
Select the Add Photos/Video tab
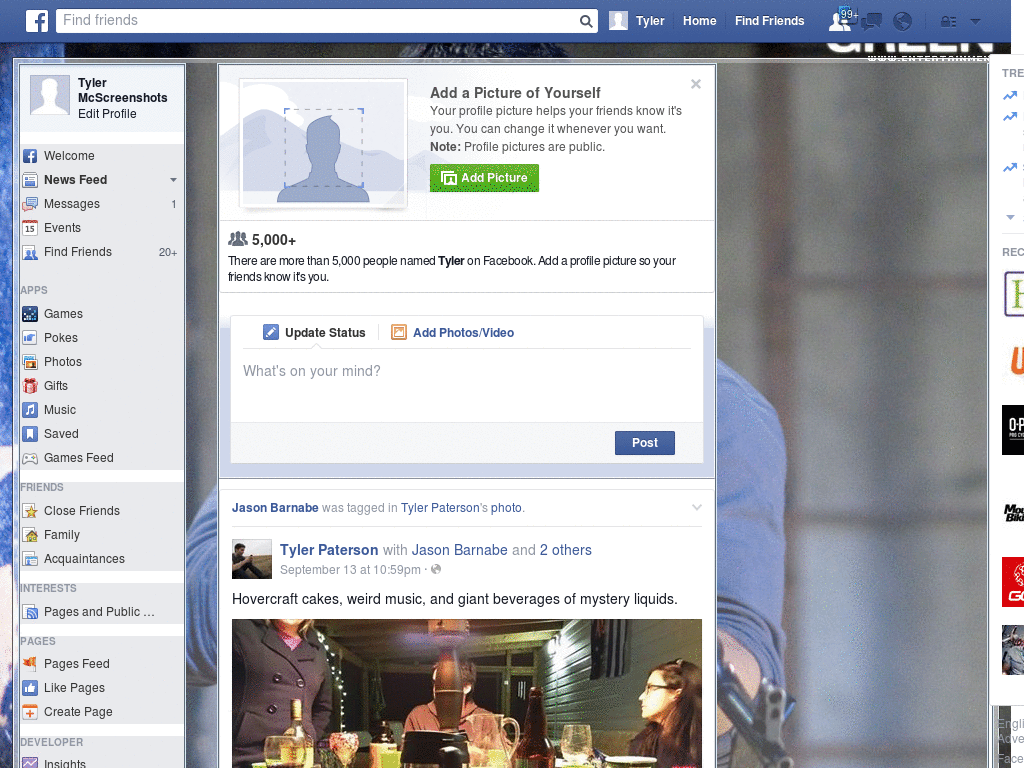point(452,332)
